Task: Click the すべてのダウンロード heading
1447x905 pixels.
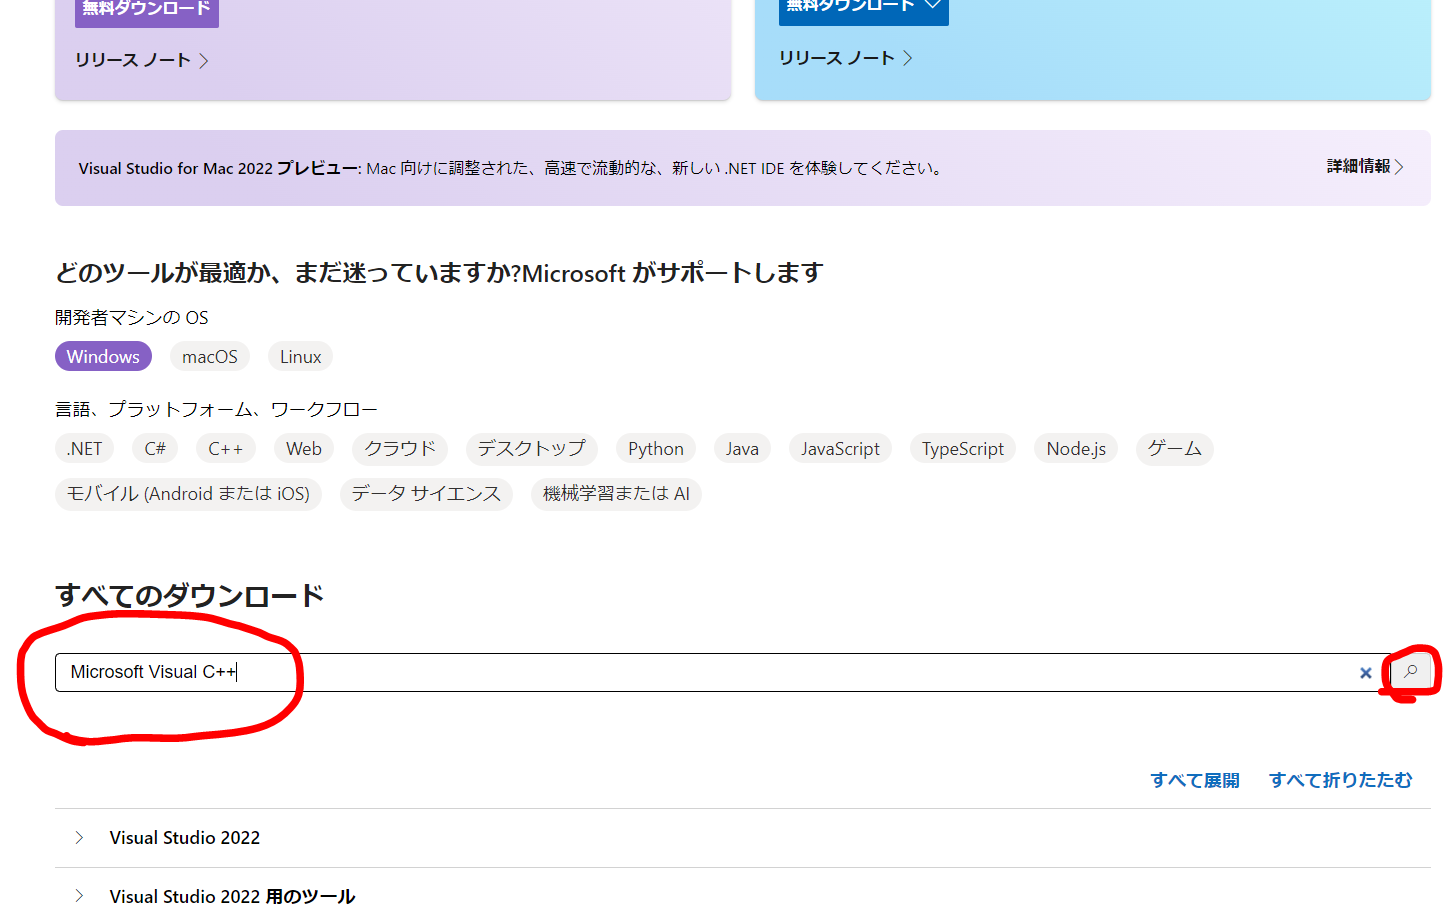Action: tap(190, 596)
